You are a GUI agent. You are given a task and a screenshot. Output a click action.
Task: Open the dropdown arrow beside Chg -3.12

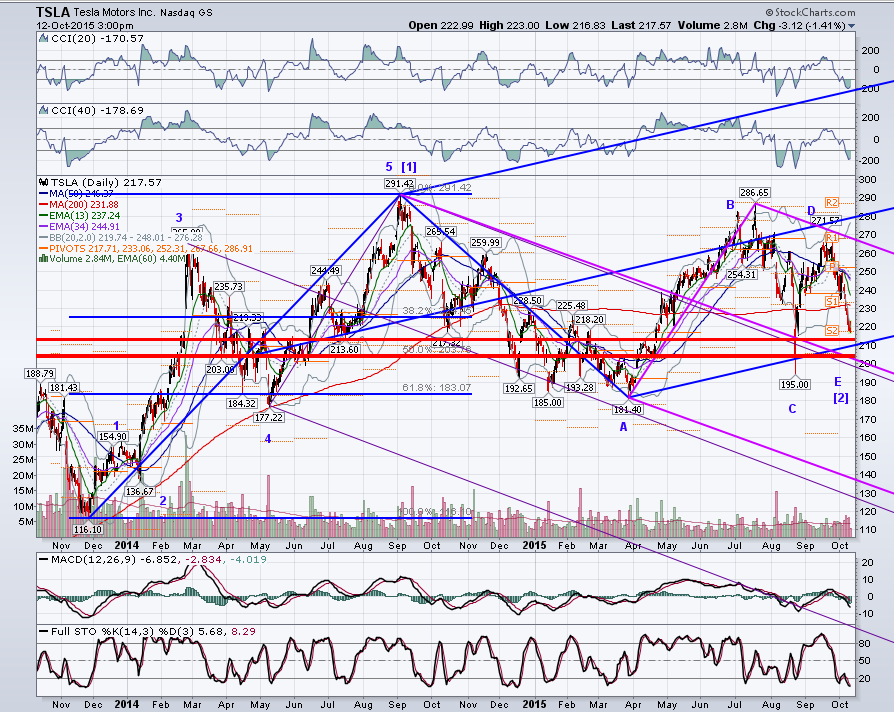pos(851,26)
